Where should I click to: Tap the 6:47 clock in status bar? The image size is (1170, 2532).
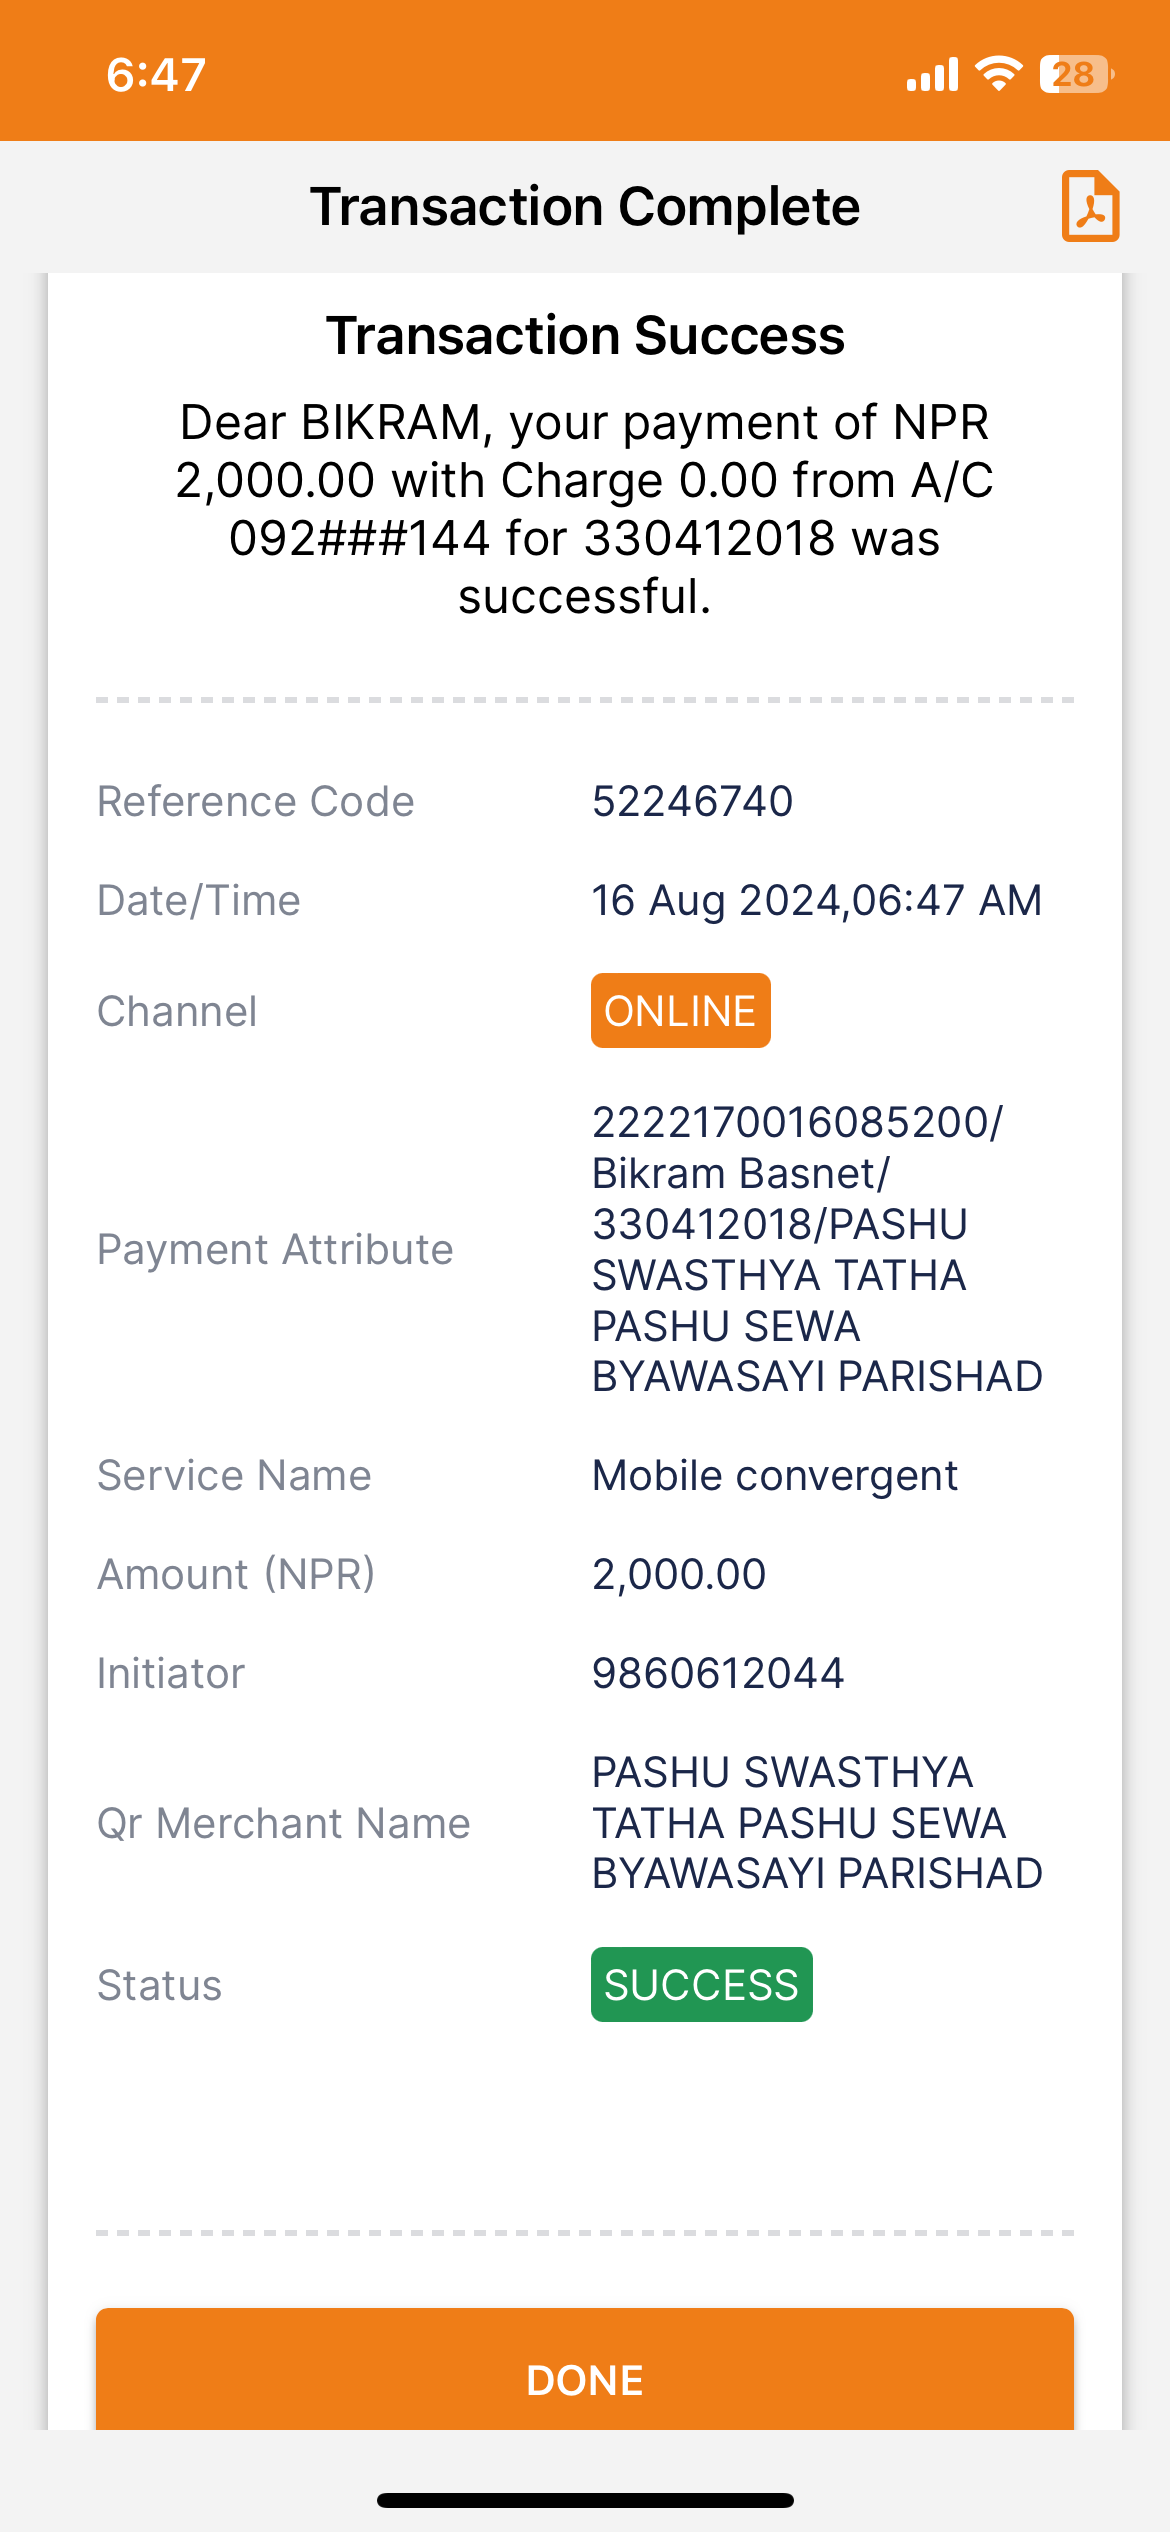(156, 75)
